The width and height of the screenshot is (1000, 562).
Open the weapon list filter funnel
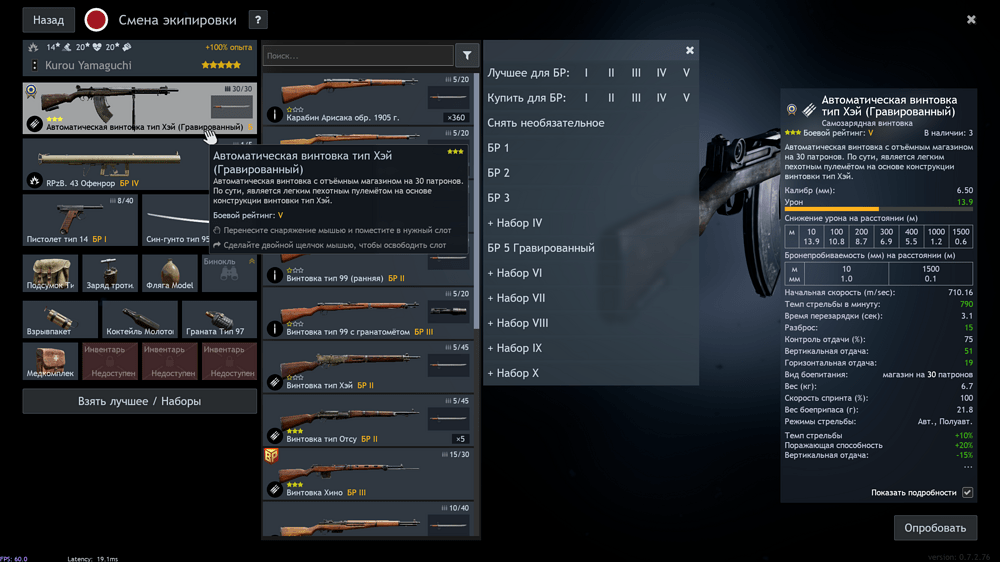point(467,56)
